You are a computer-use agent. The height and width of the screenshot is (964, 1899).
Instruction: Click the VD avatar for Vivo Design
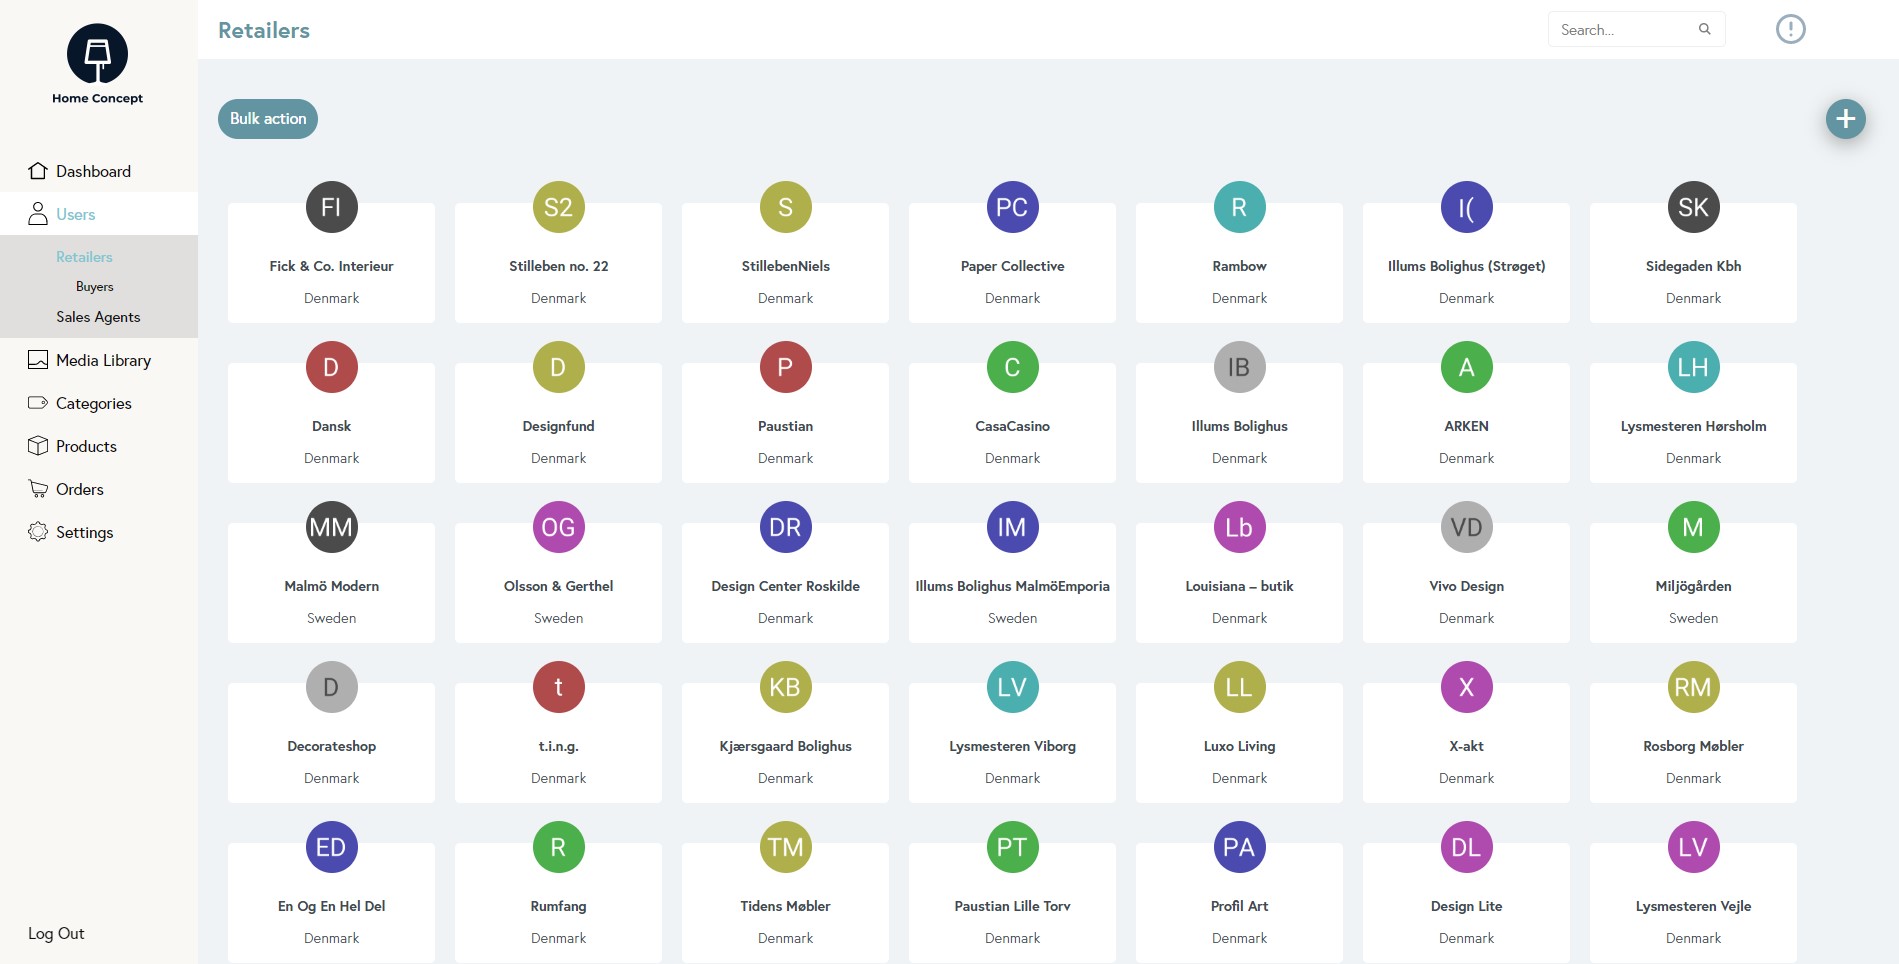[1466, 527]
